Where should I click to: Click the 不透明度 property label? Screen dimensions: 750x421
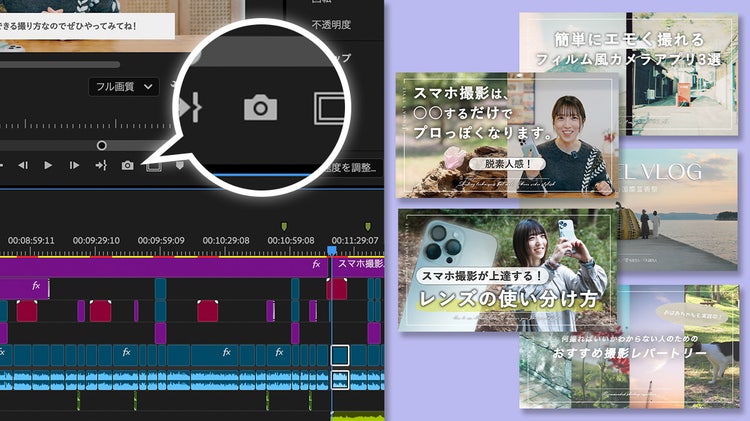tap(331, 24)
